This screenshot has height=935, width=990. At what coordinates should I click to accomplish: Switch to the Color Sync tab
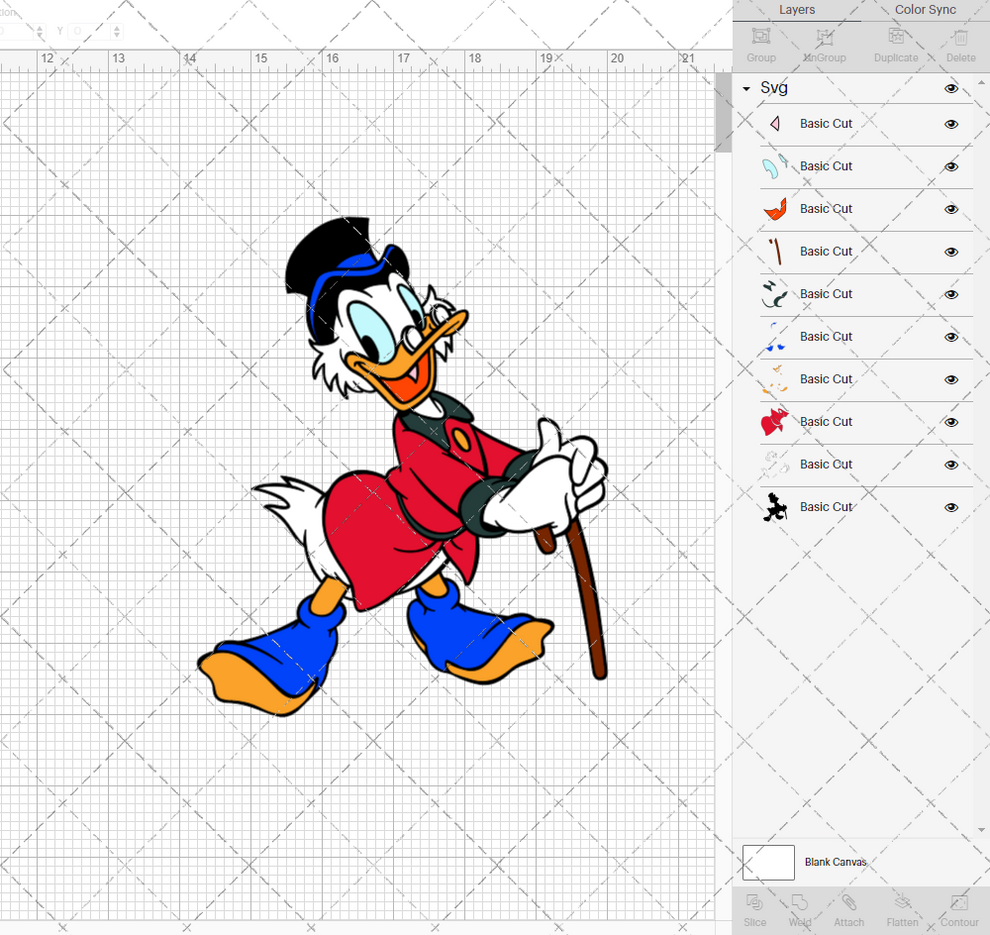tap(924, 10)
